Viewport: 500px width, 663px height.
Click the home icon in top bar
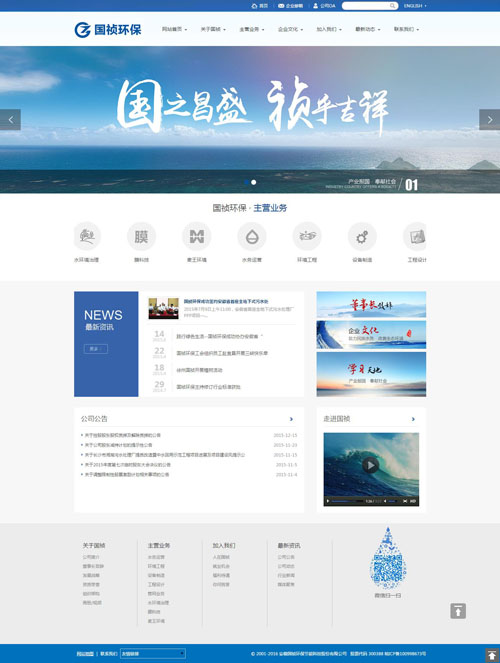click(x=254, y=6)
